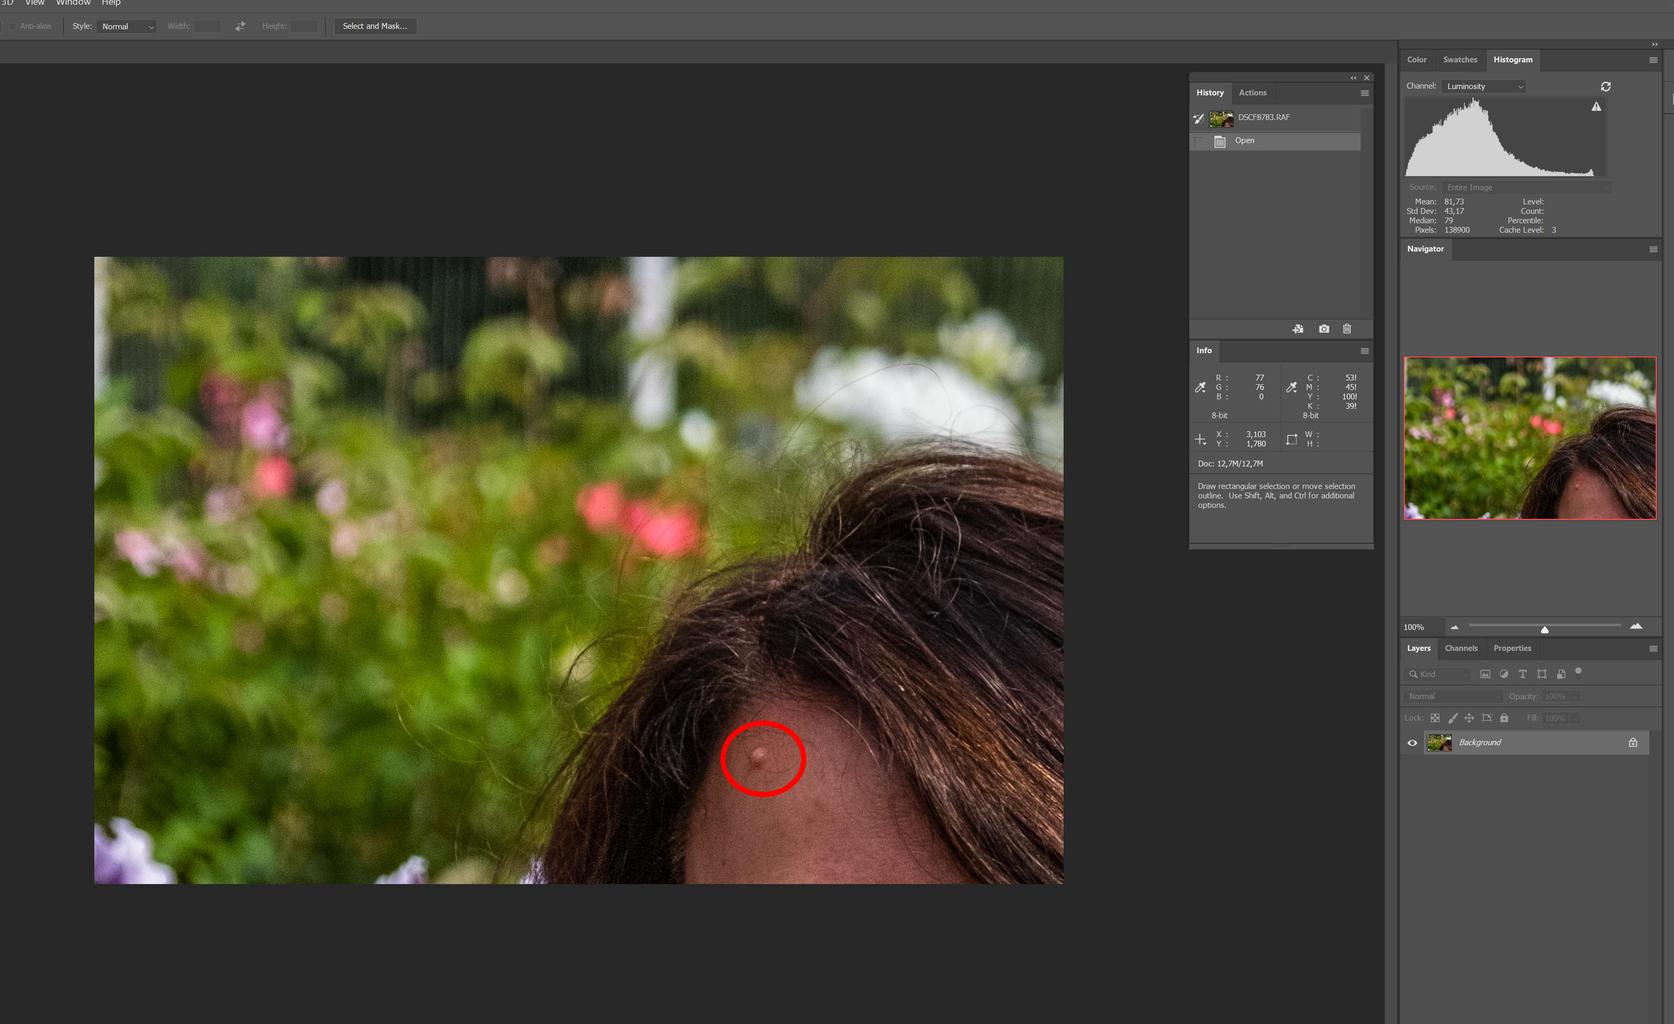
Task: Click the Select and Mask button
Action: 374,26
